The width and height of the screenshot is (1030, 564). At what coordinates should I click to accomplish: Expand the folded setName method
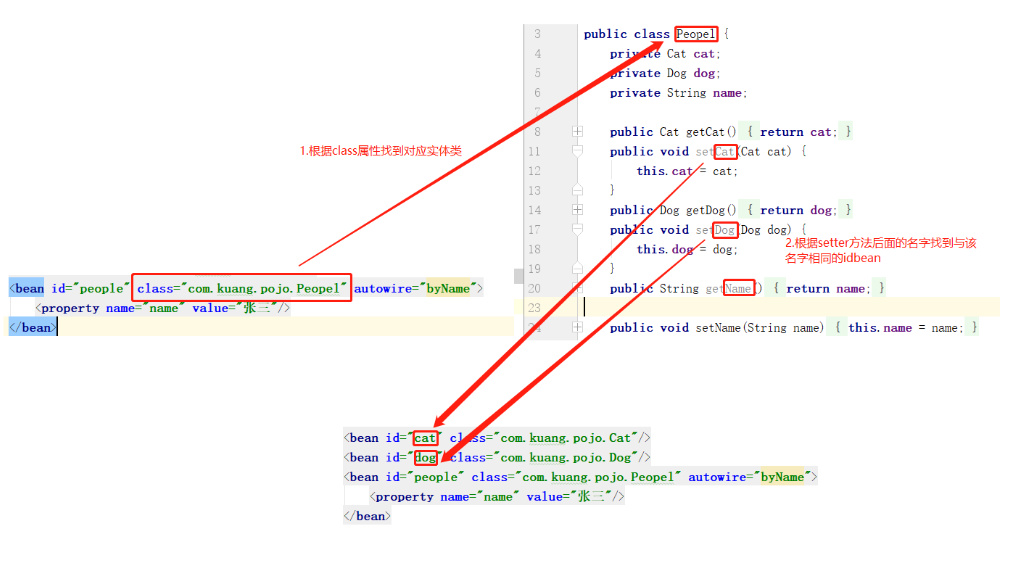(x=577, y=327)
